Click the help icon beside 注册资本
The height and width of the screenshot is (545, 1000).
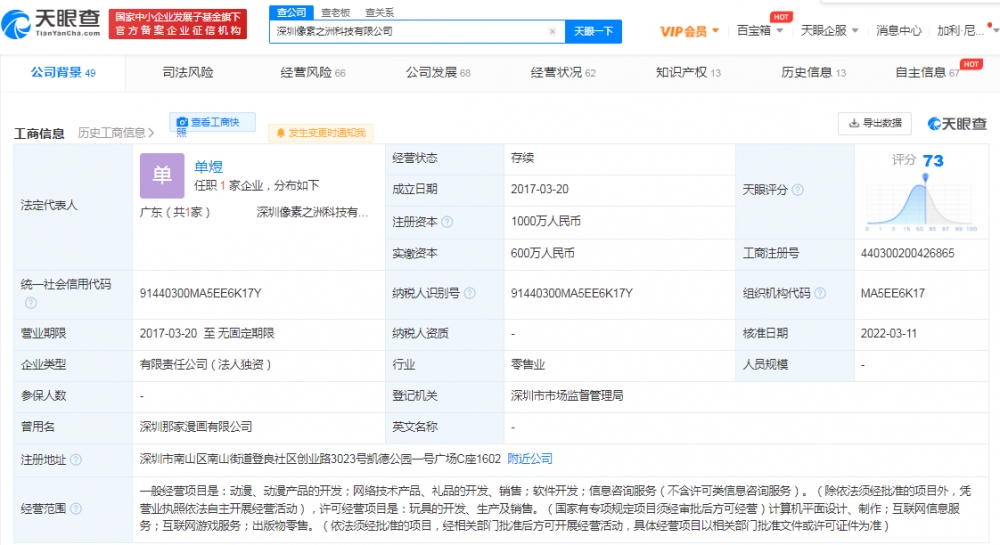(447, 222)
